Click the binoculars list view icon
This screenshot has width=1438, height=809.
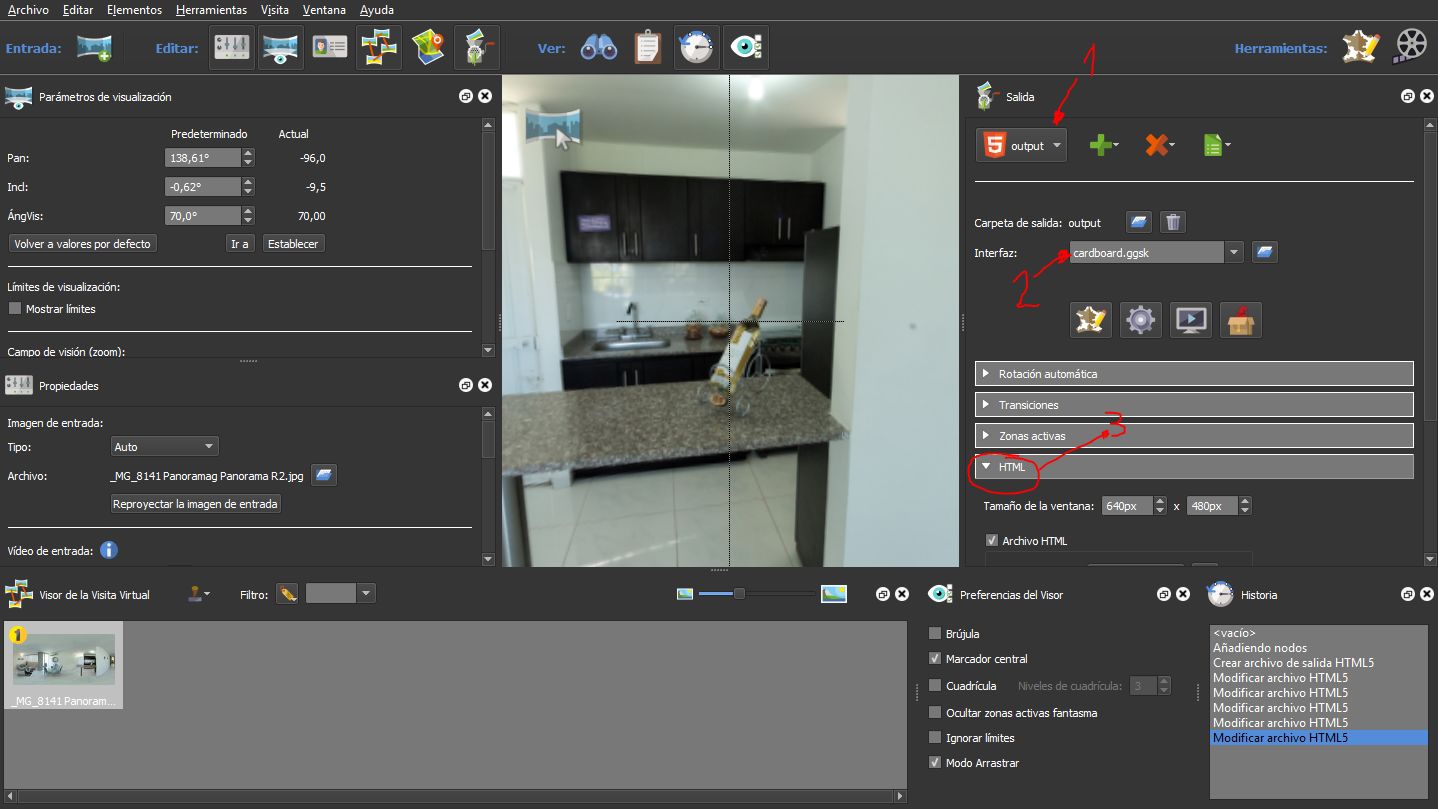click(x=598, y=47)
